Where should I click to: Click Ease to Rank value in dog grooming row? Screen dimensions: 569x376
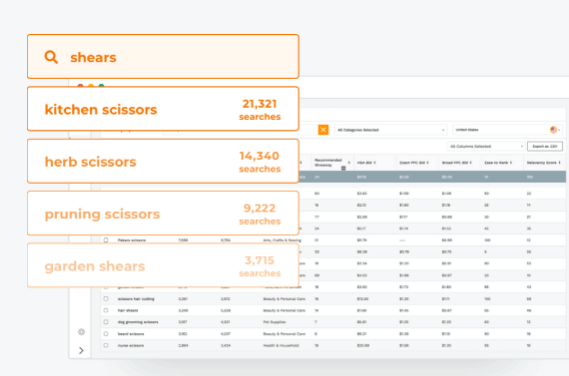[487, 322]
